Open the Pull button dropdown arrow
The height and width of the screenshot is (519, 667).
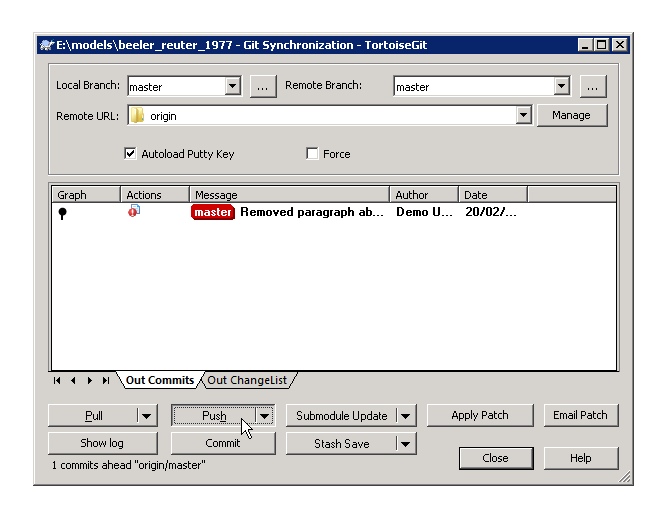coord(147,416)
